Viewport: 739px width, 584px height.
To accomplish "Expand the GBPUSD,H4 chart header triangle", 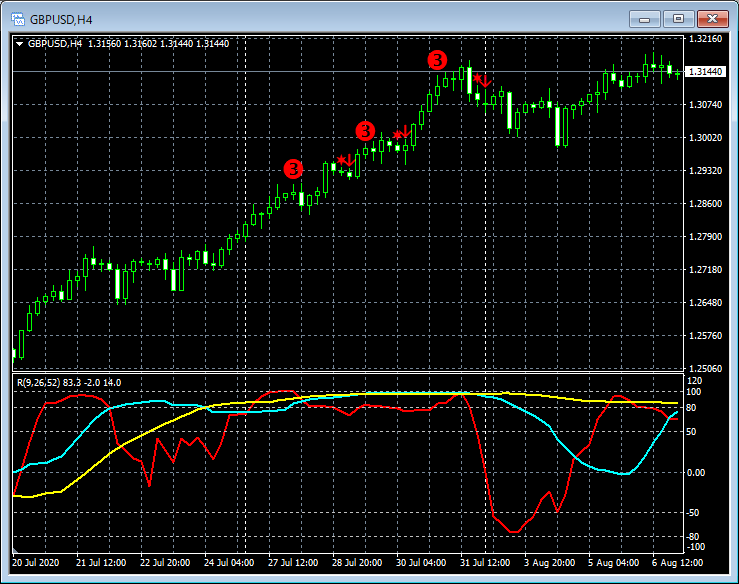I will pyautogui.click(x=19, y=44).
